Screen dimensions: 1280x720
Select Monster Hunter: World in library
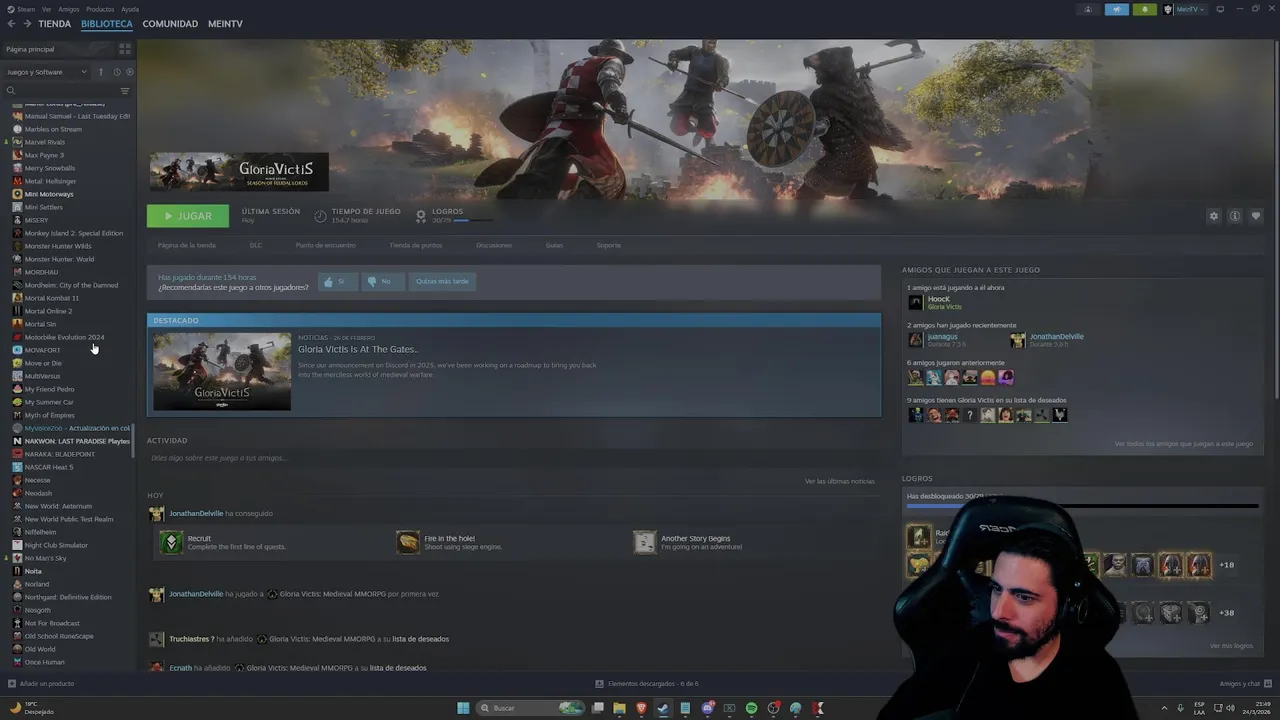(59, 259)
